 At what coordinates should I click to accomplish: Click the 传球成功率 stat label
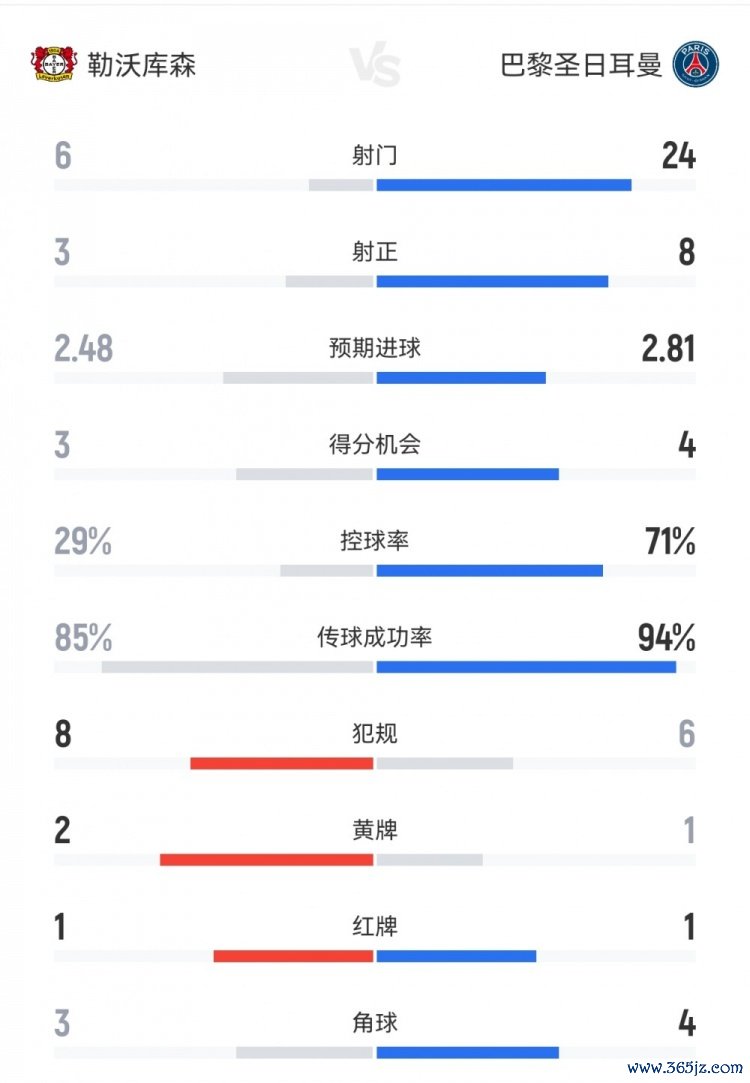pyautogui.click(x=375, y=637)
